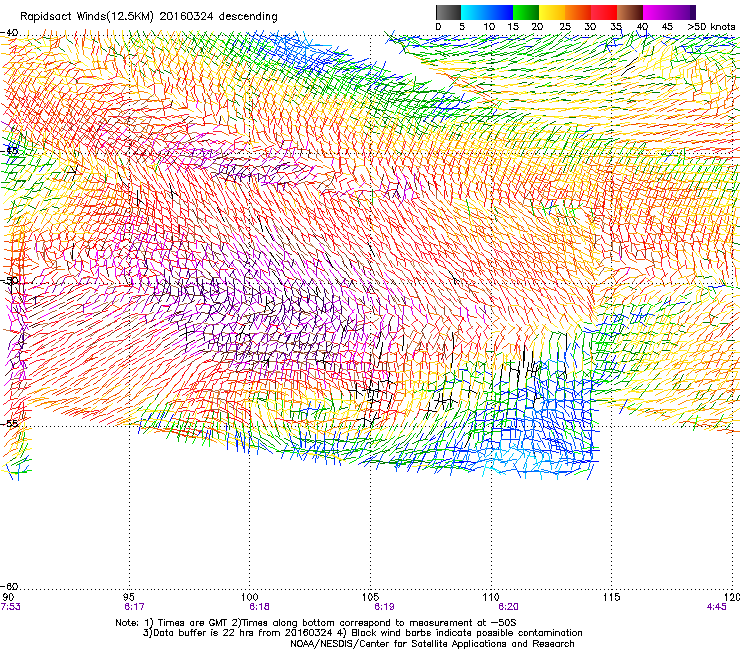The image size is (740, 650).
Task: Click the '8:17' time label
Action: (134, 607)
